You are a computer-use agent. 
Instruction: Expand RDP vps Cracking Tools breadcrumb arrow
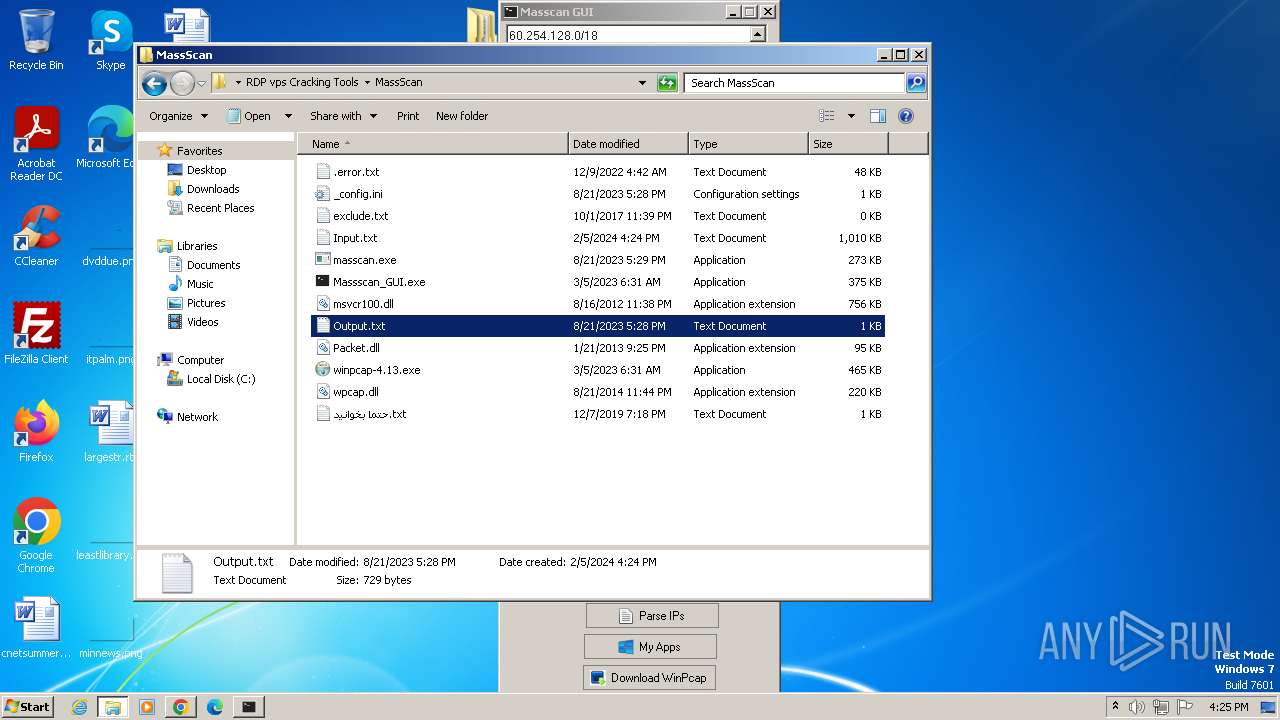coord(367,83)
